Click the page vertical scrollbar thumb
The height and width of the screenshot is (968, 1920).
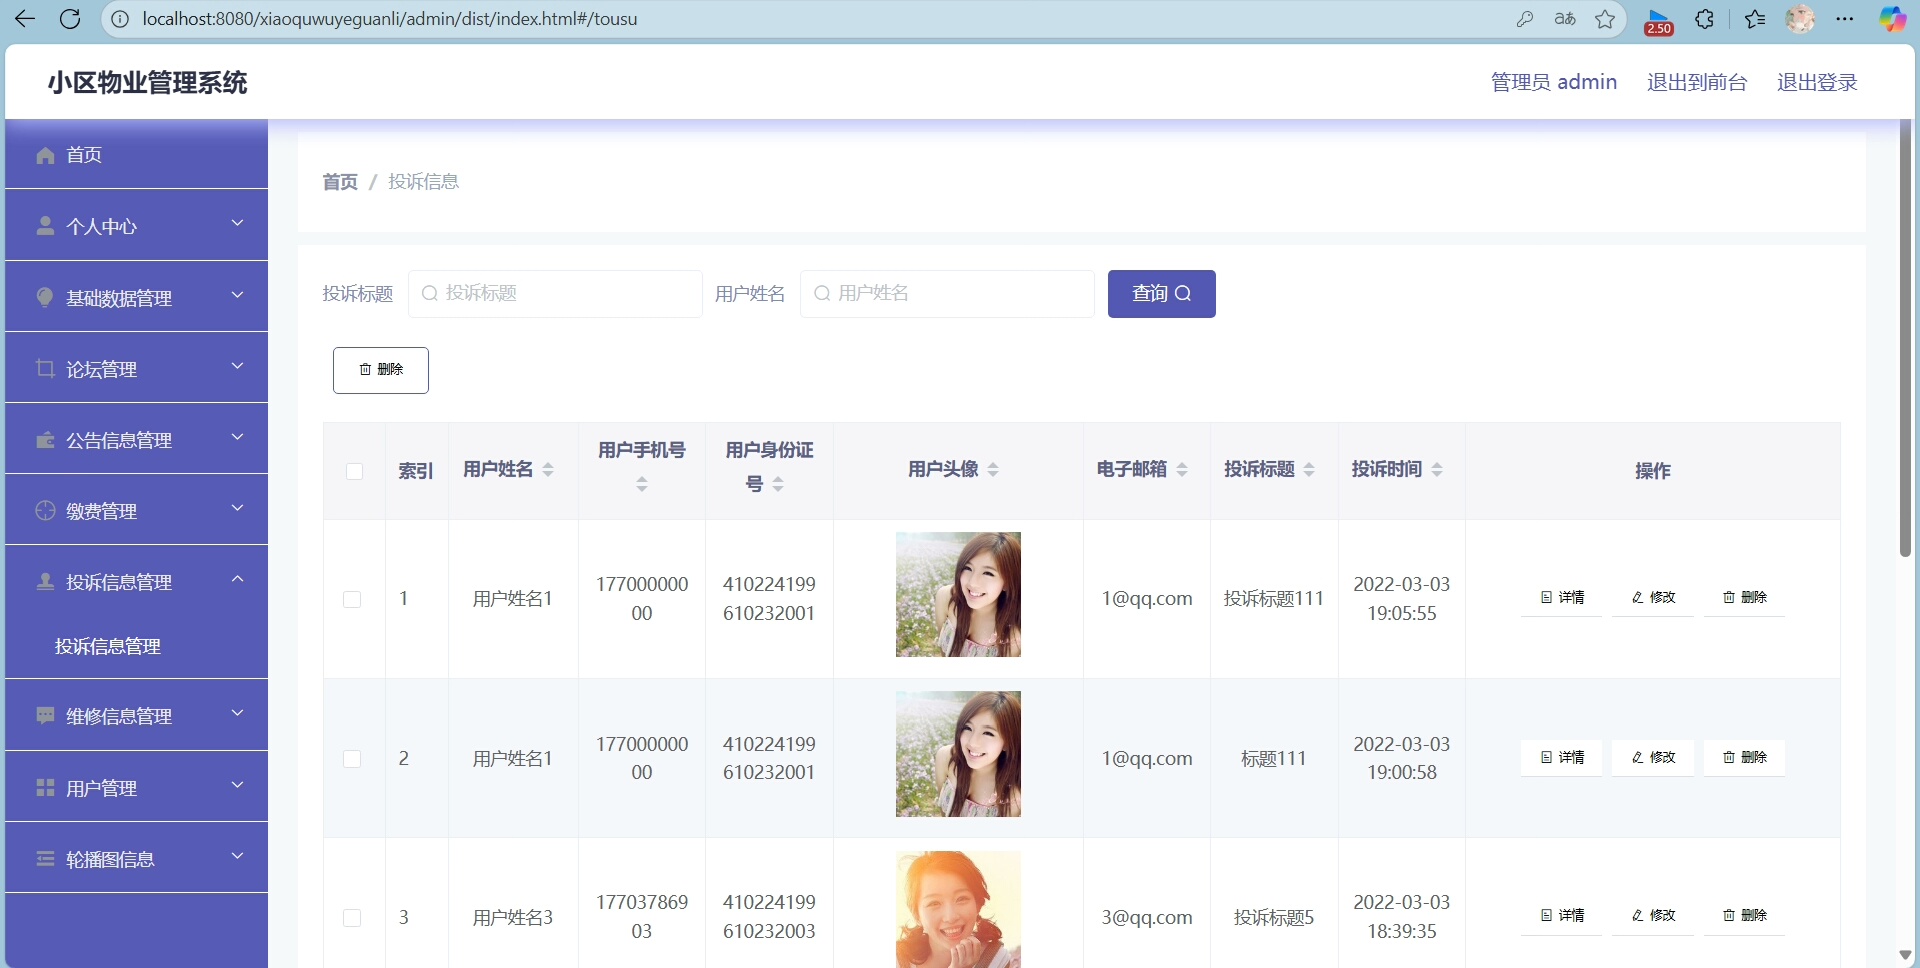tap(1905, 340)
